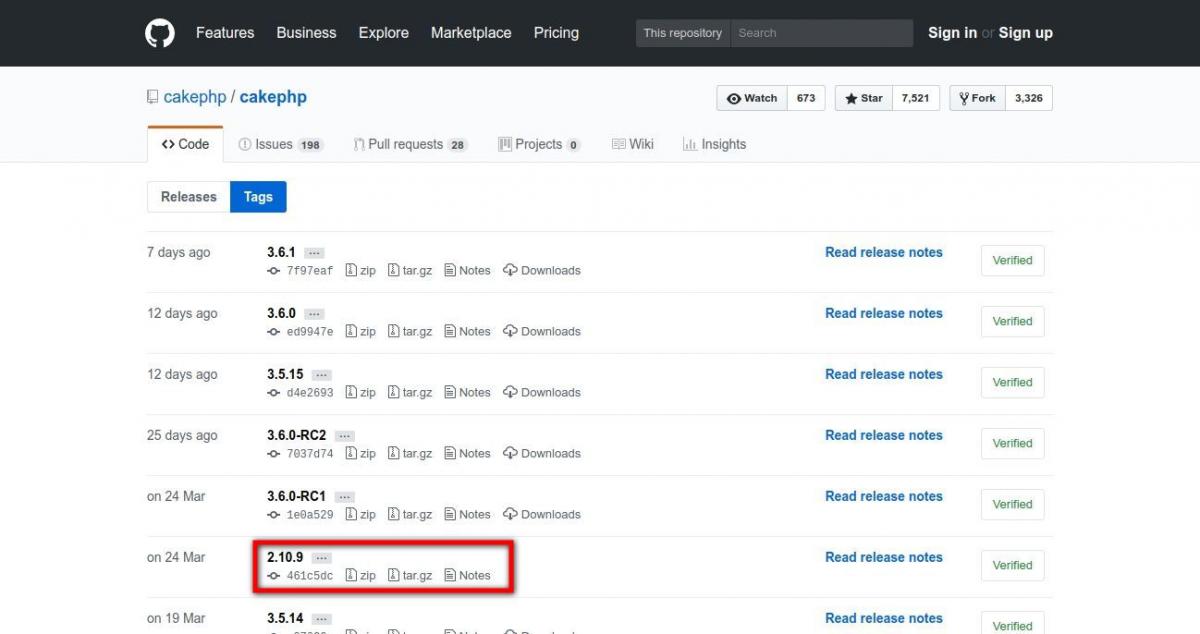Switch to the Wiki tab
Viewport: 1200px width, 634px height.
(x=632, y=144)
